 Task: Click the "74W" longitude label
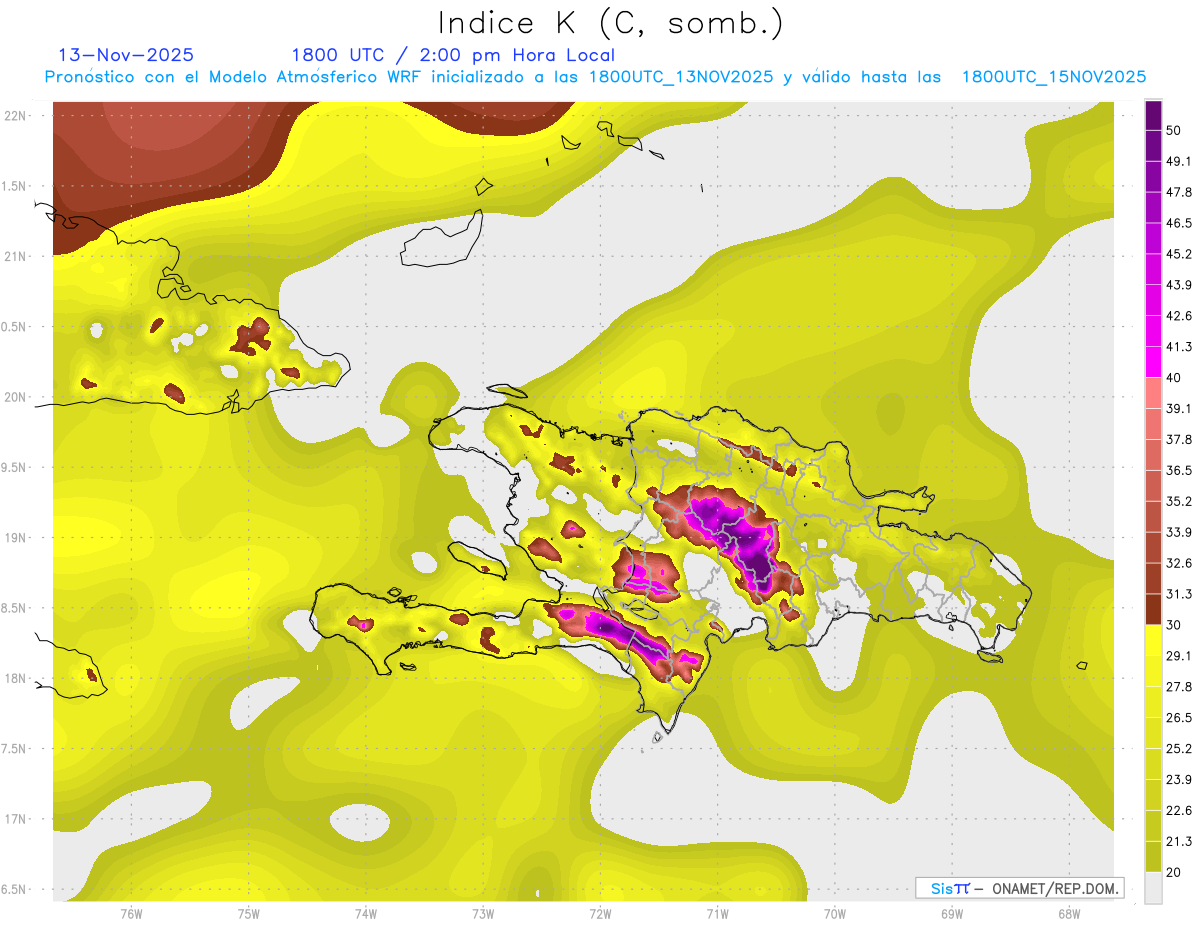pyautogui.click(x=365, y=913)
